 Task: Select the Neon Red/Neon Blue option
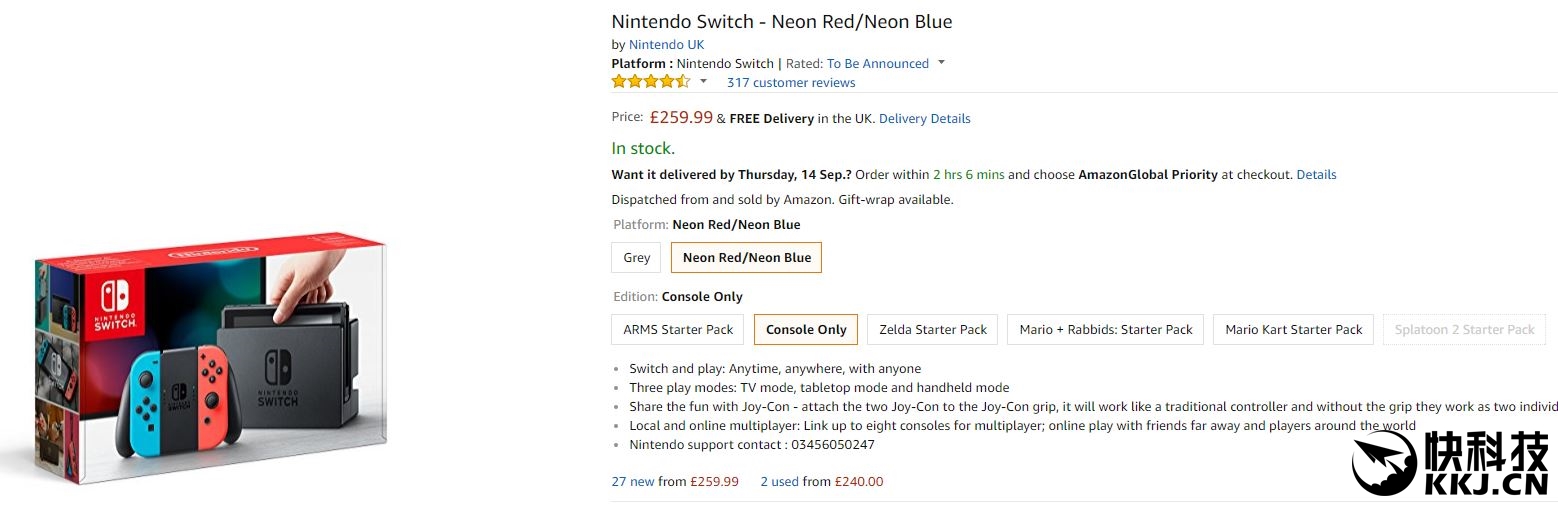click(x=746, y=258)
